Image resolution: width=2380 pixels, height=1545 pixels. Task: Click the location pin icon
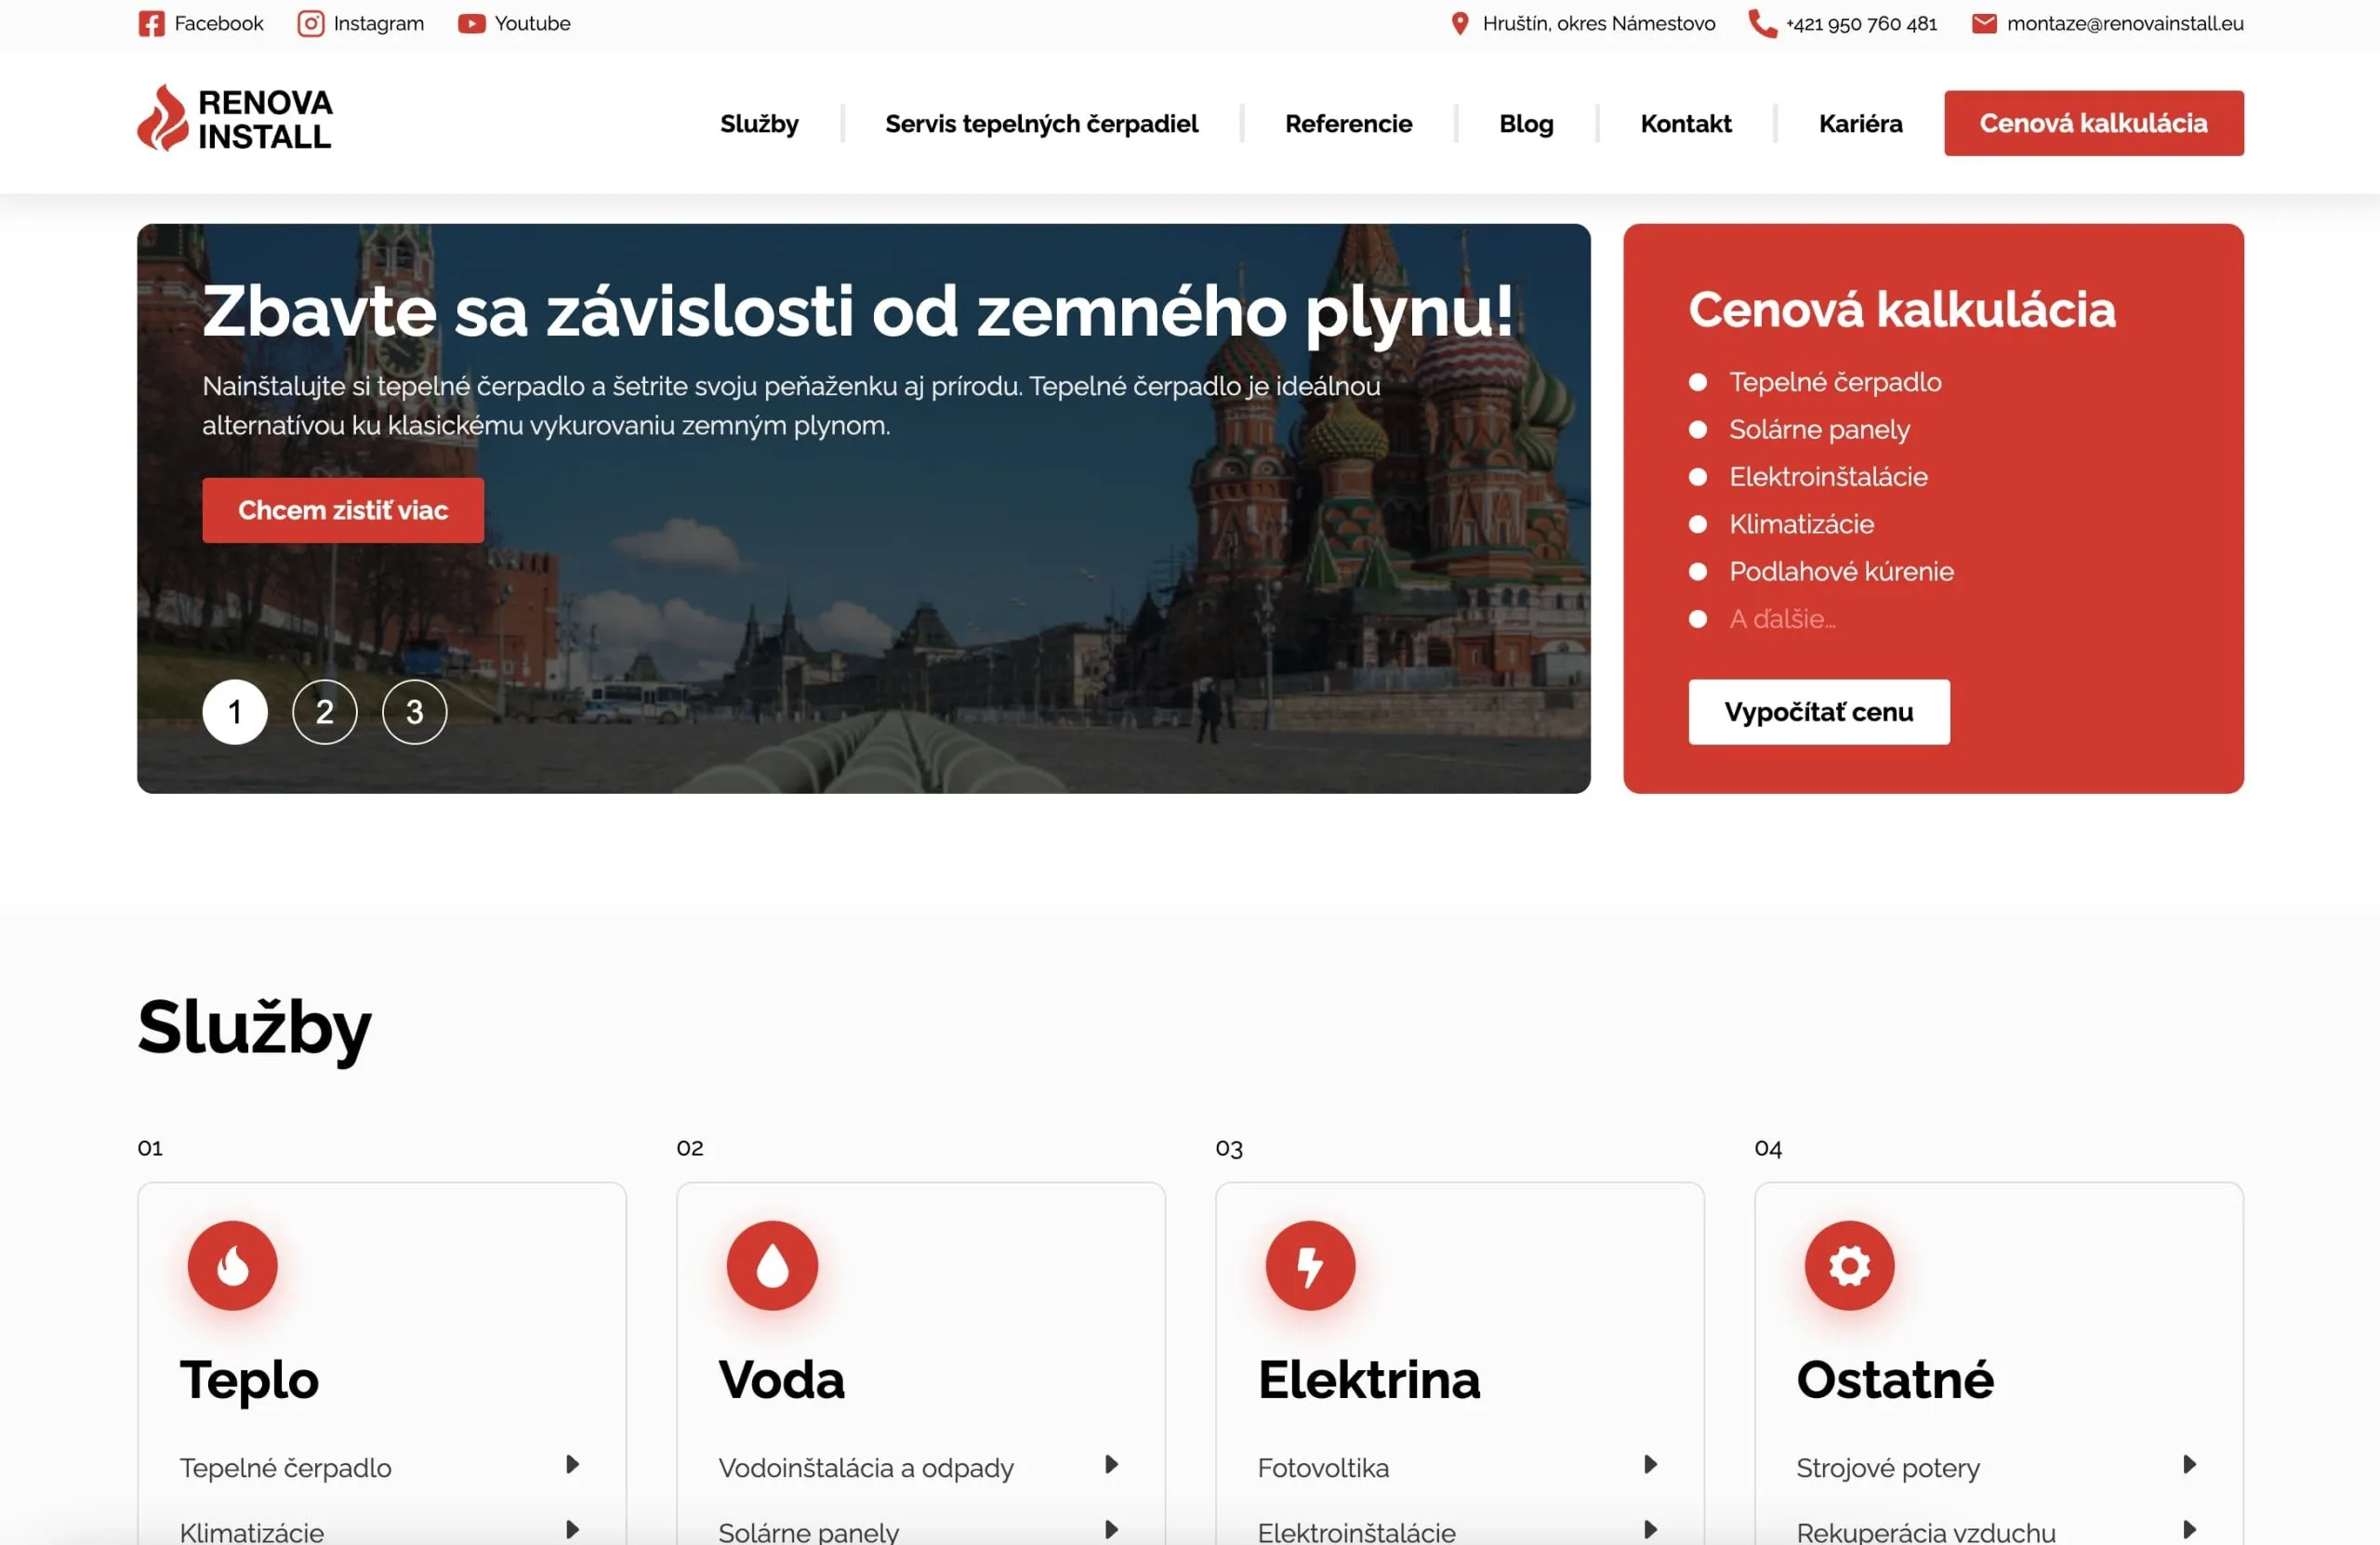[x=1460, y=24]
